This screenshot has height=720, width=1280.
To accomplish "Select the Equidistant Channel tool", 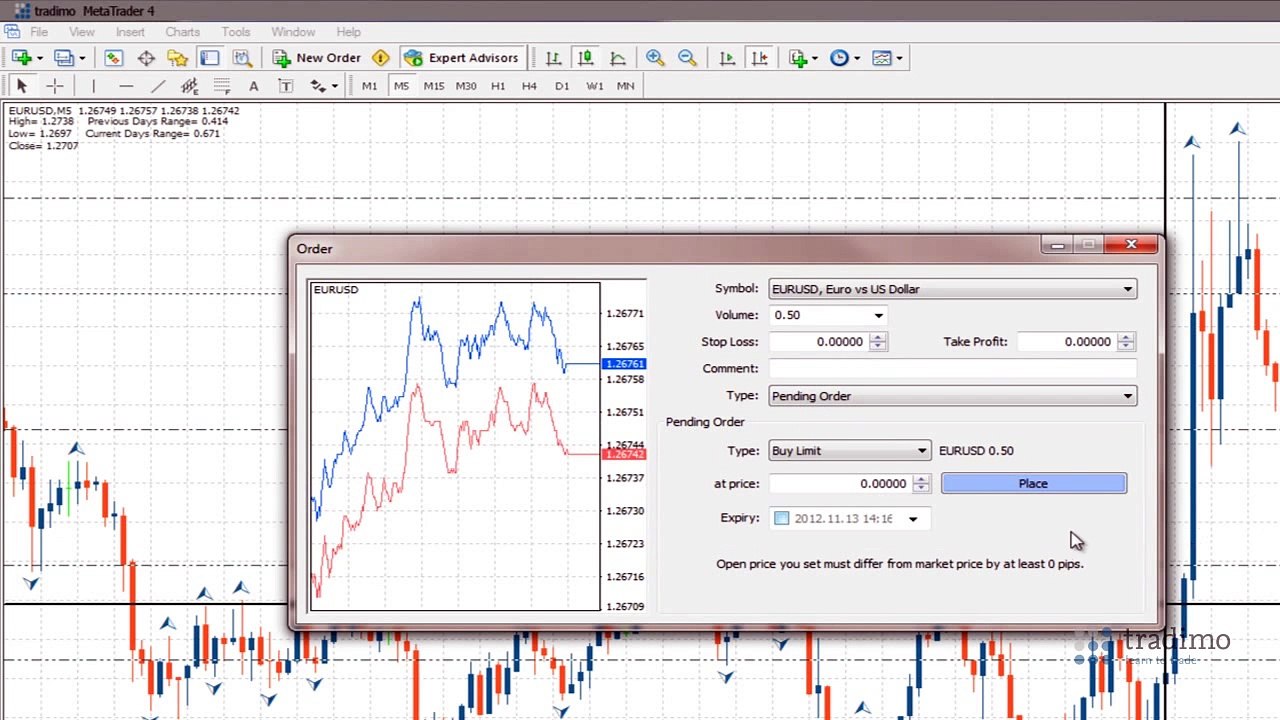I will coord(189,86).
